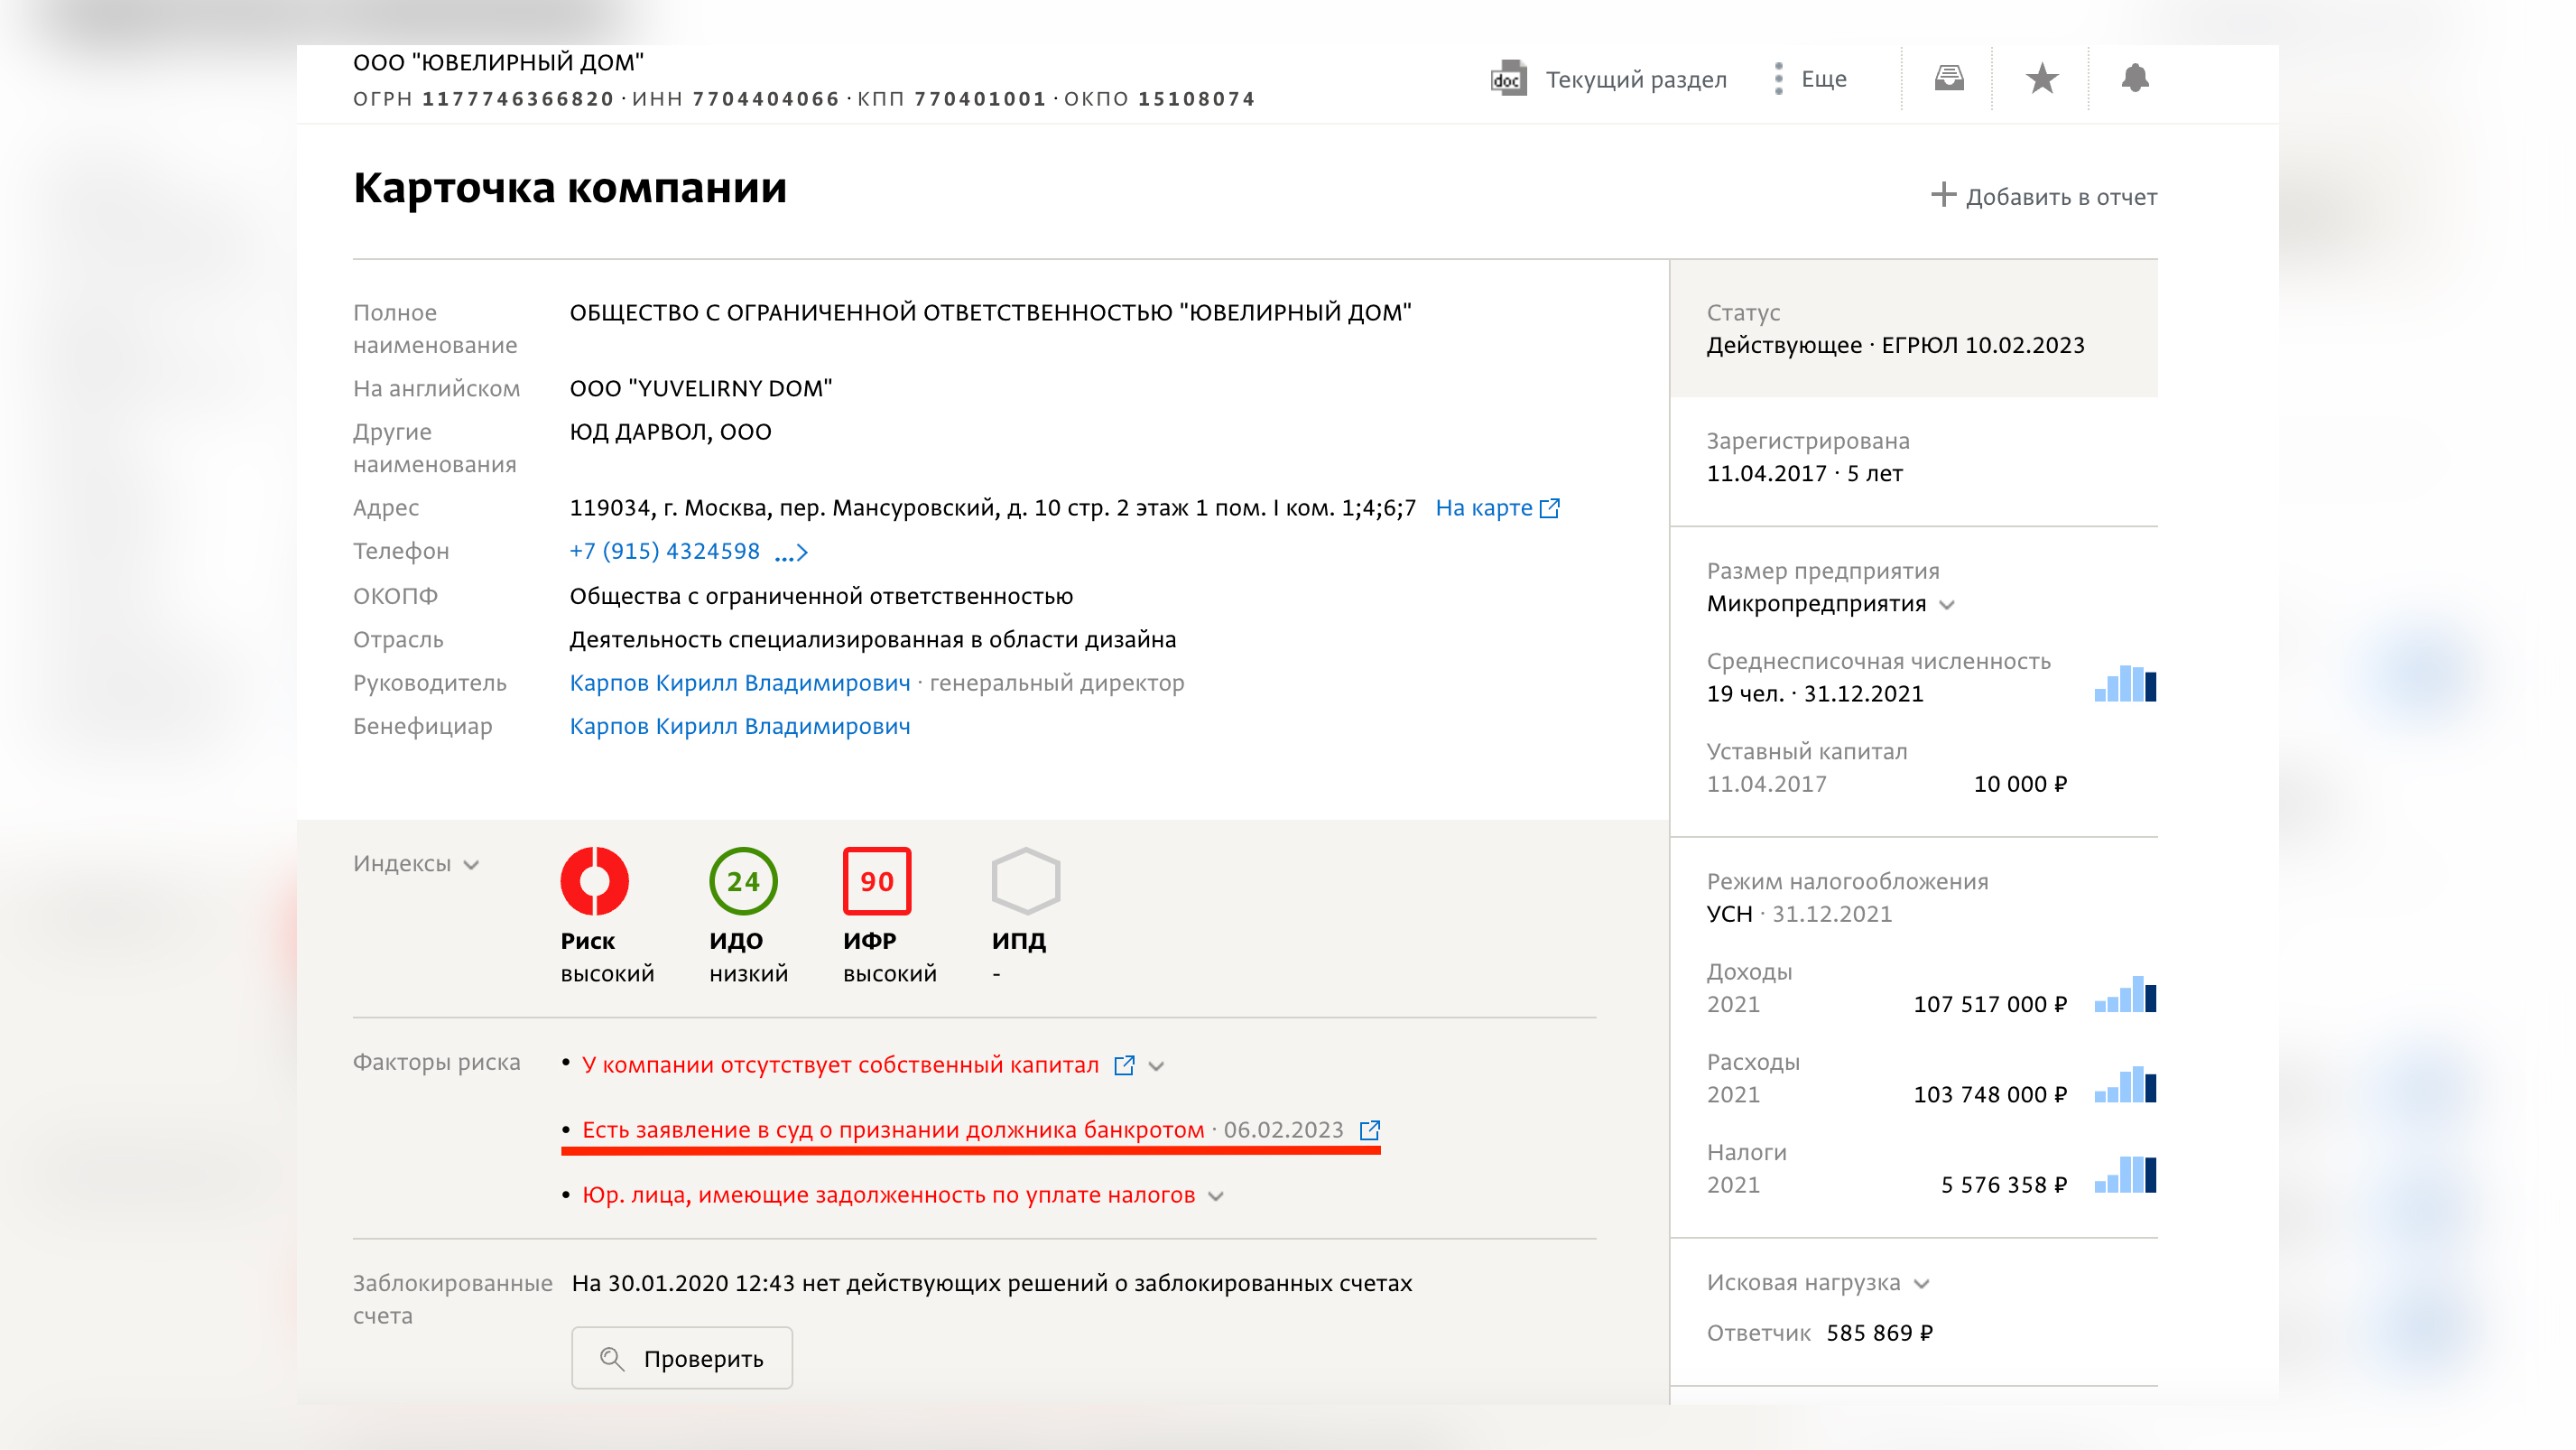This screenshot has height=1450, width=2576.
Task: Click the plus icon for Добавить в отчет
Action: [1943, 195]
